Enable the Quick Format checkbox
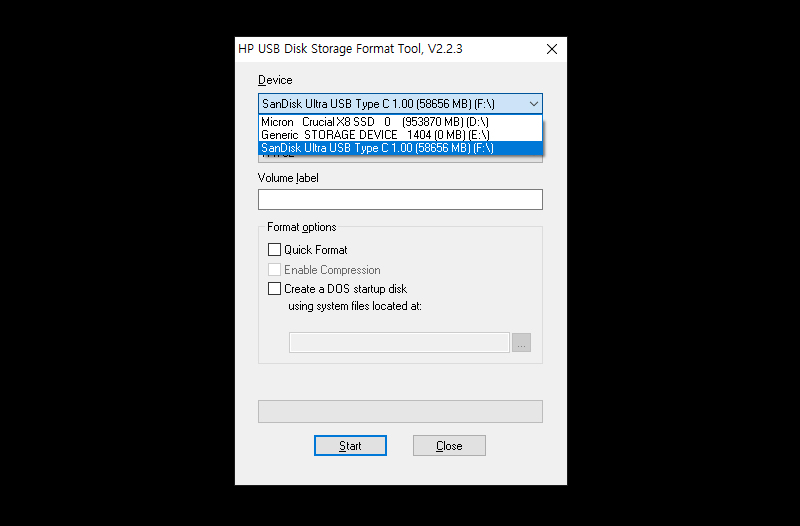 [x=275, y=250]
